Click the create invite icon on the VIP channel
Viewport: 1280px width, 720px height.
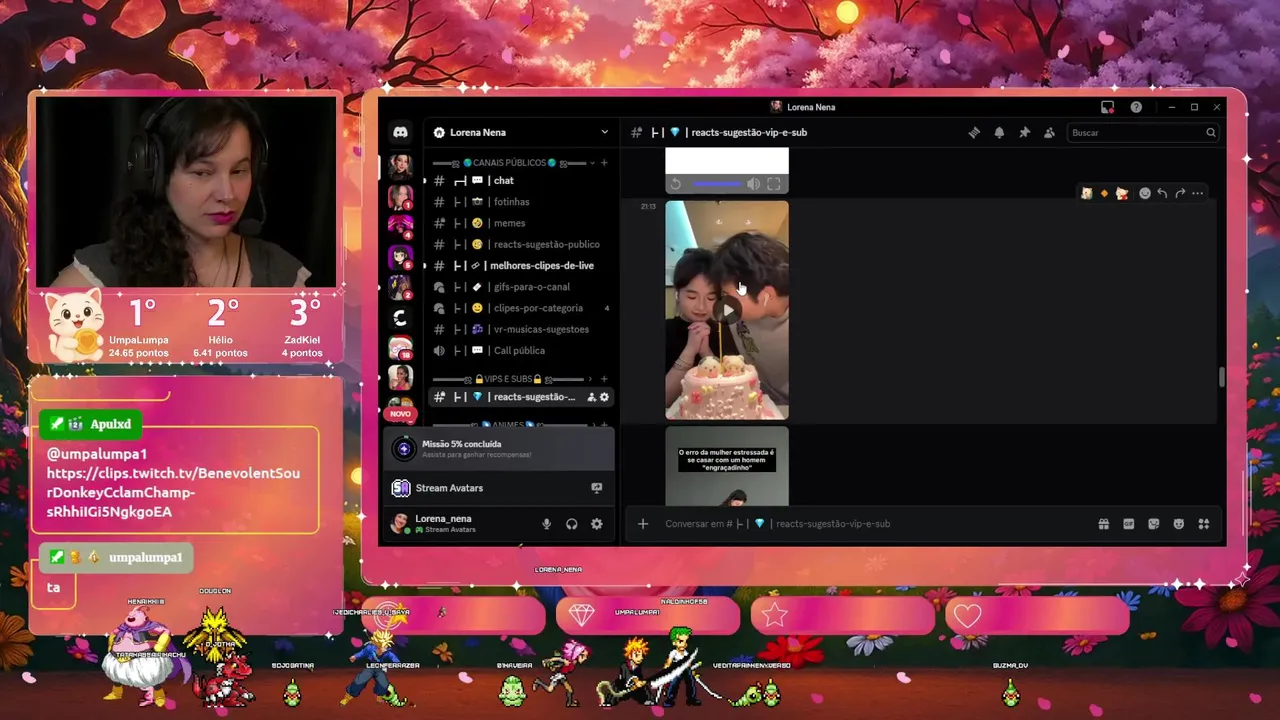pos(591,397)
